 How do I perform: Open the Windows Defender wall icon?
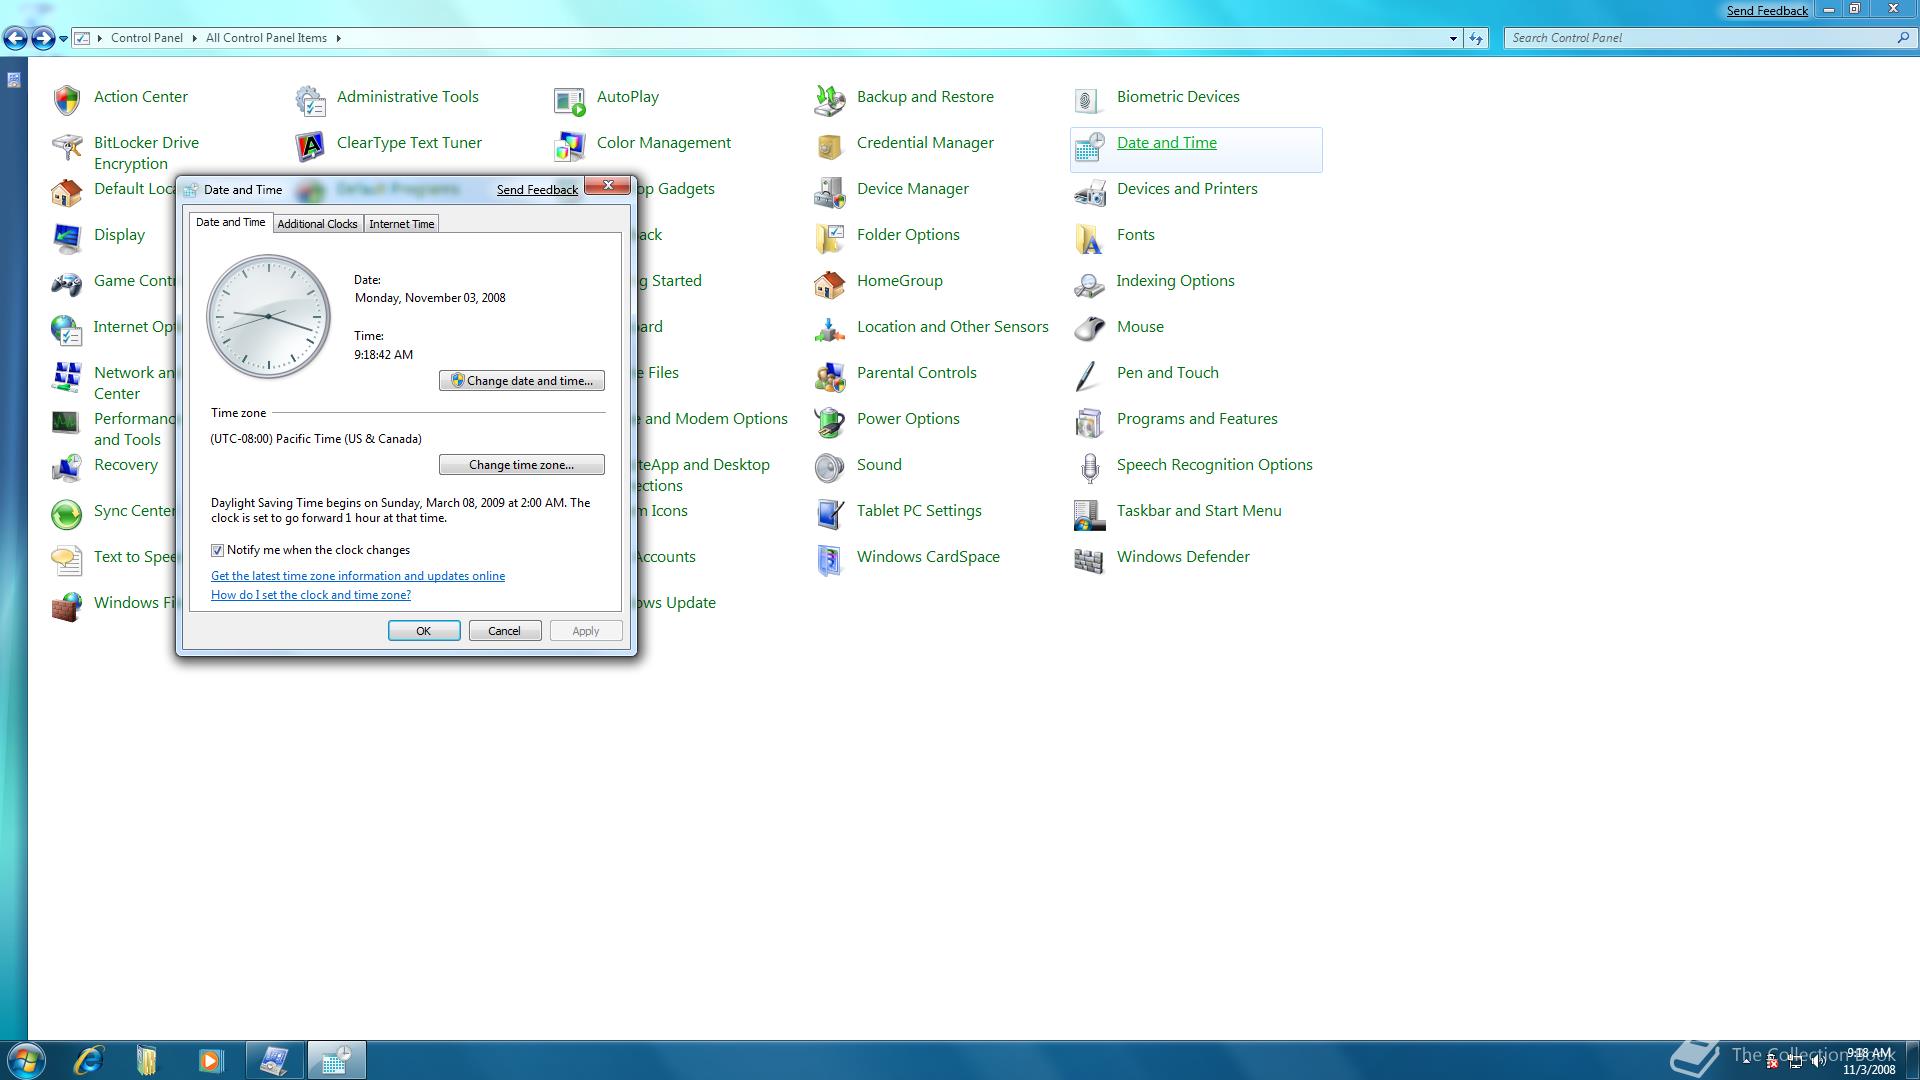click(x=1090, y=560)
